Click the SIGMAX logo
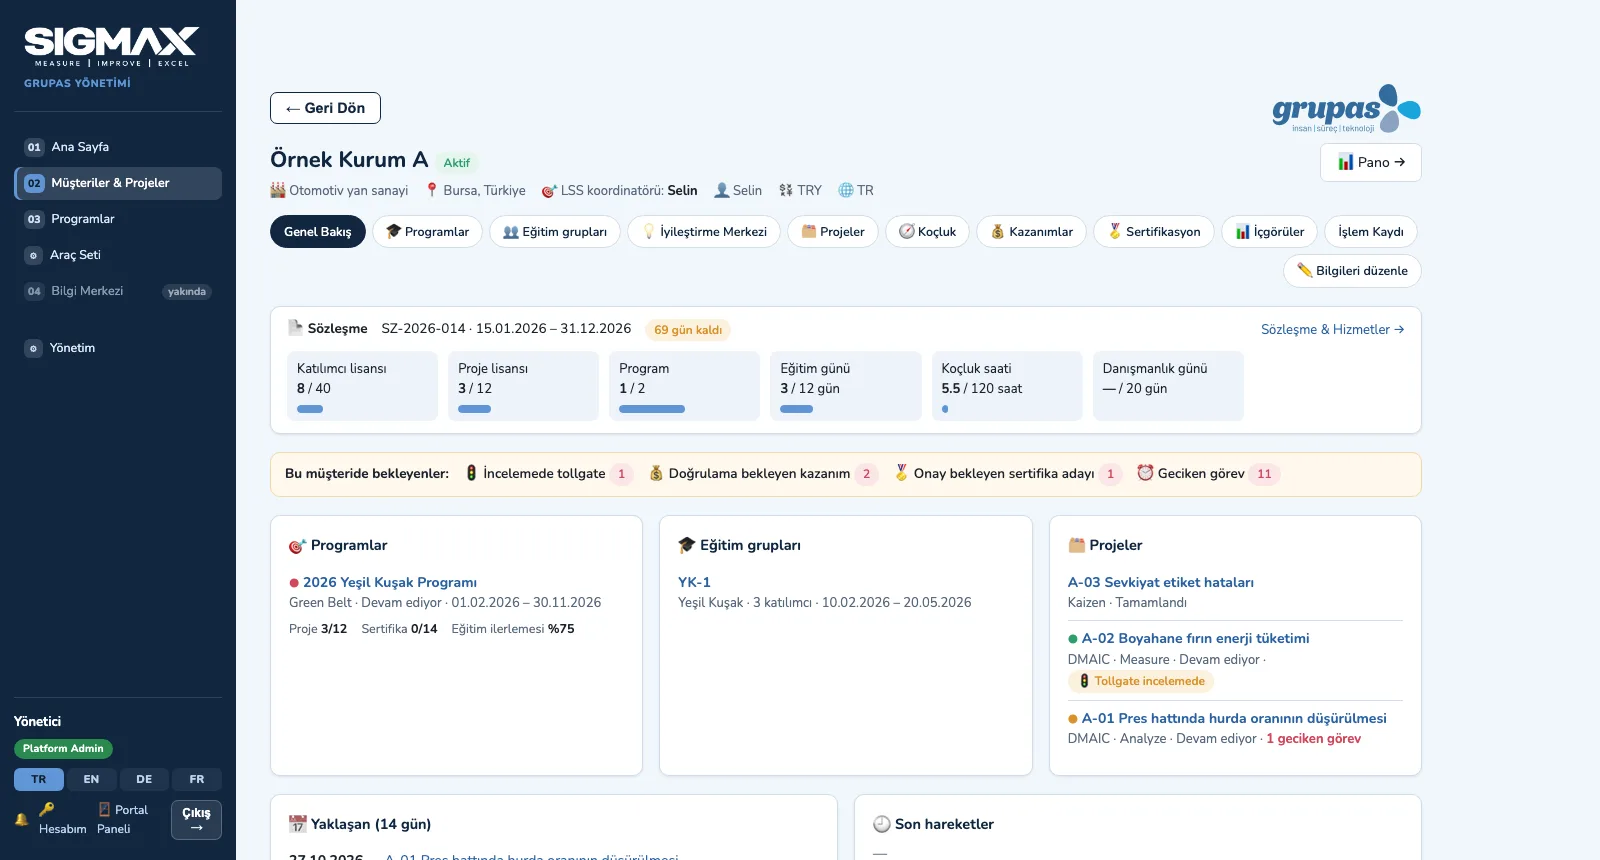 pyautogui.click(x=111, y=47)
